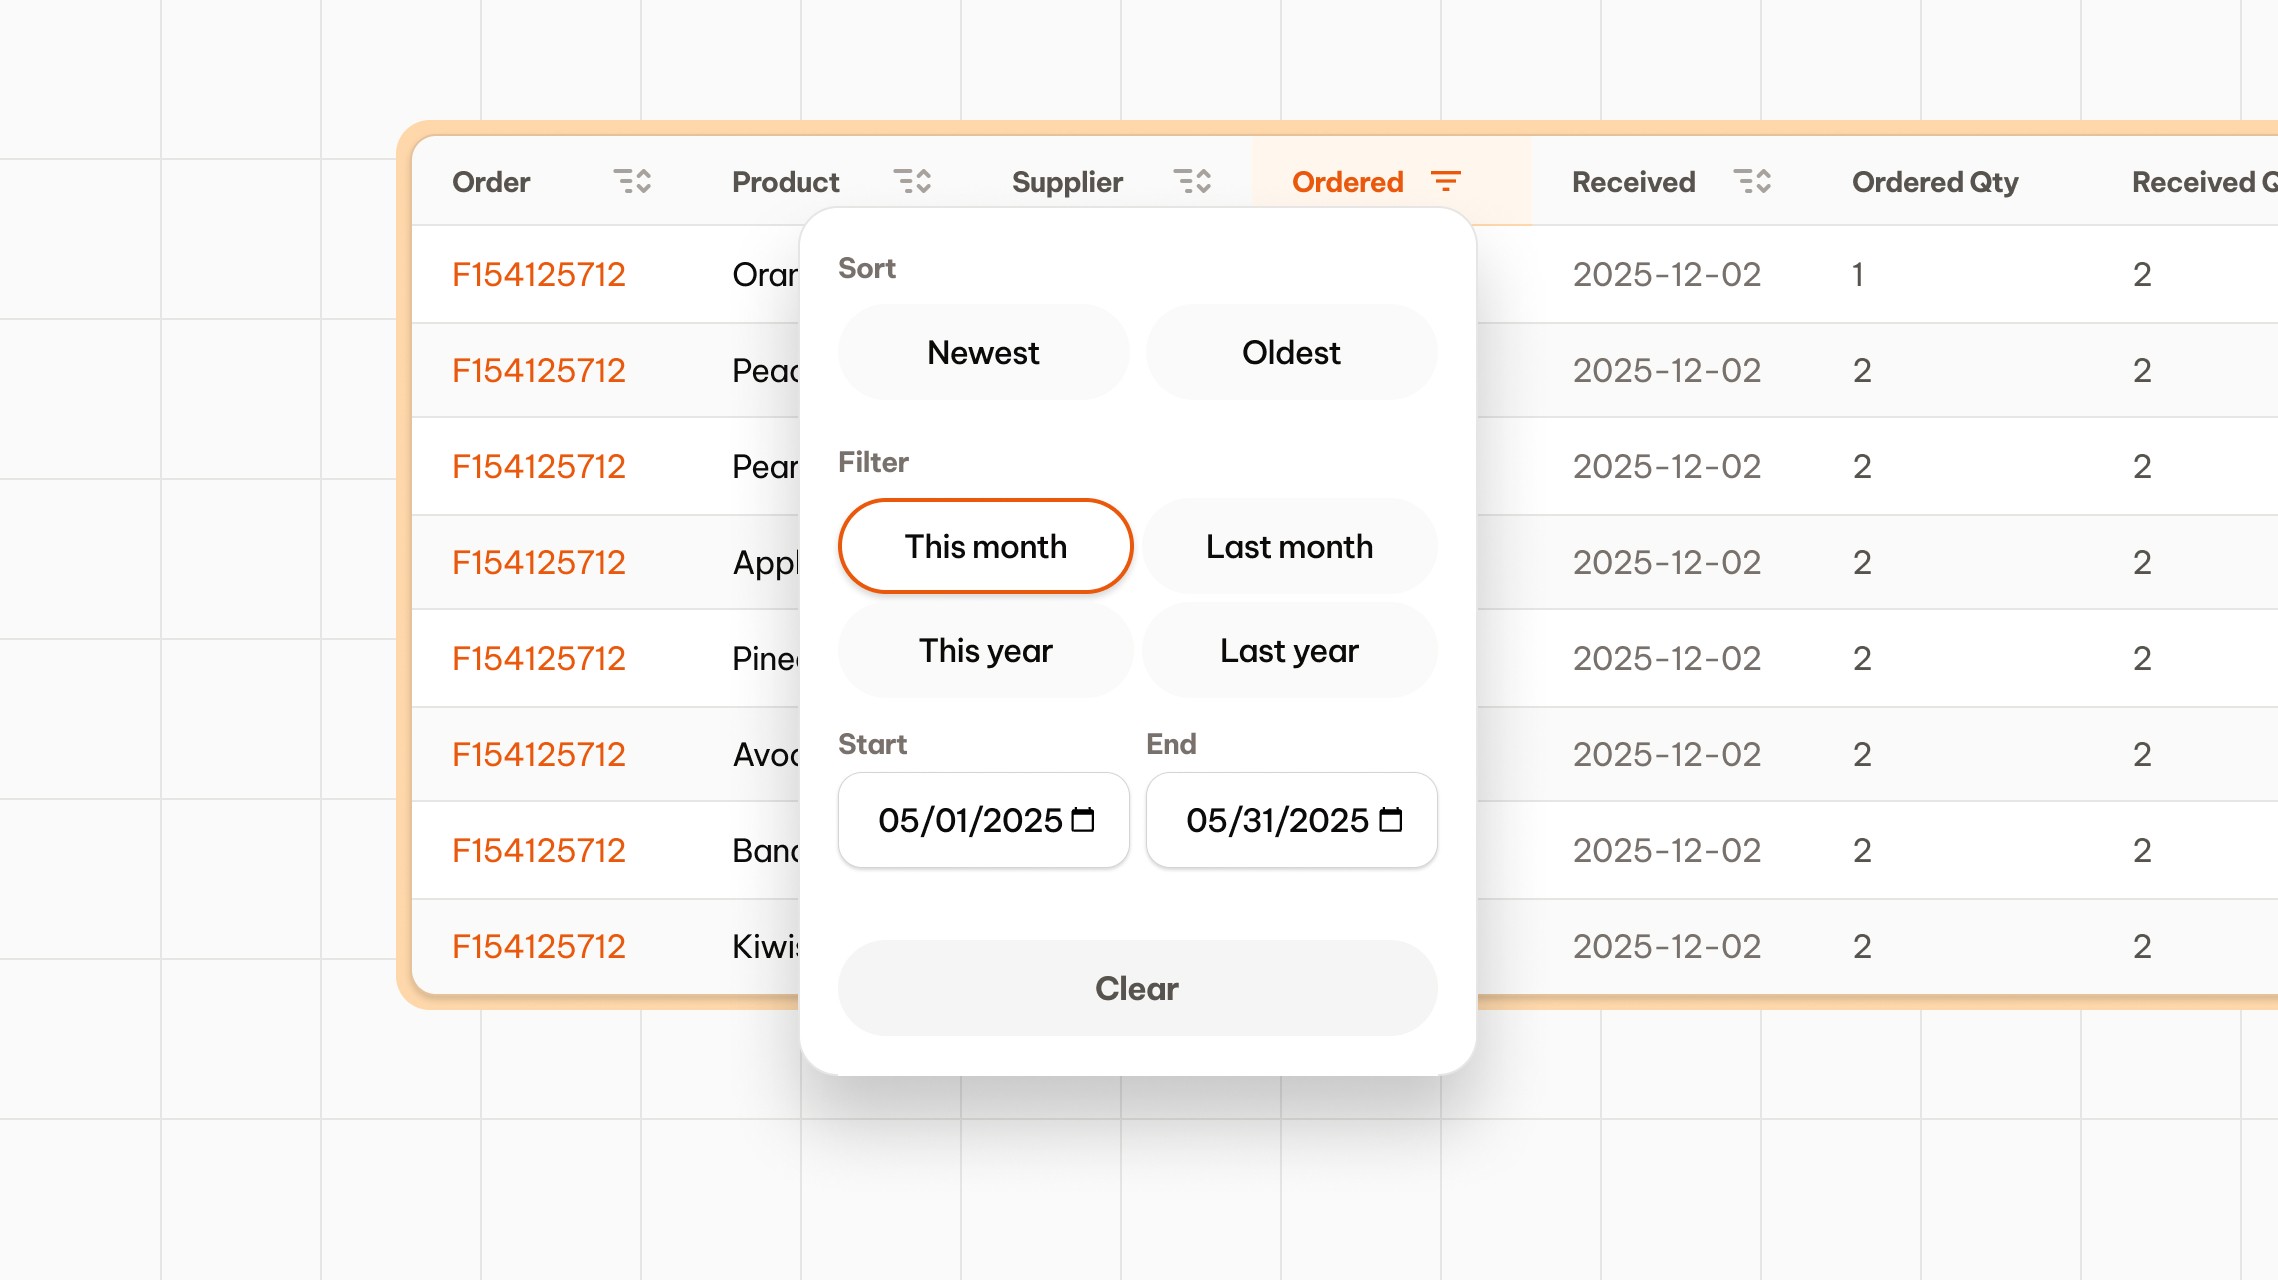Sort orders by Oldest

tap(1291, 352)
